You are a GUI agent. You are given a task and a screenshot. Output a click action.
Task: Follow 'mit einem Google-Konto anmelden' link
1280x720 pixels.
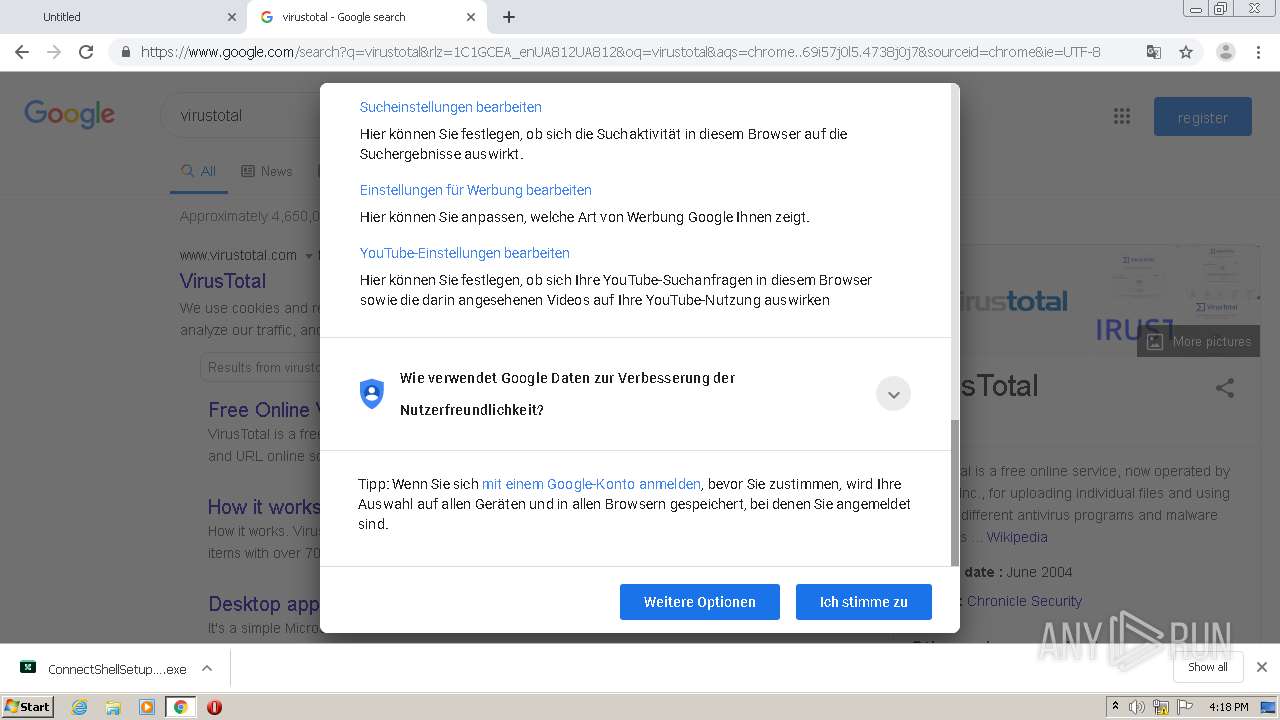tap(591, 484)
